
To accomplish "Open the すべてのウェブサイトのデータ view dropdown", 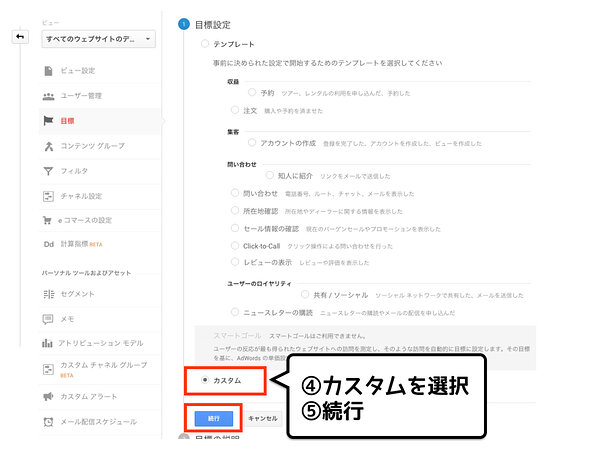I will 98,39.
